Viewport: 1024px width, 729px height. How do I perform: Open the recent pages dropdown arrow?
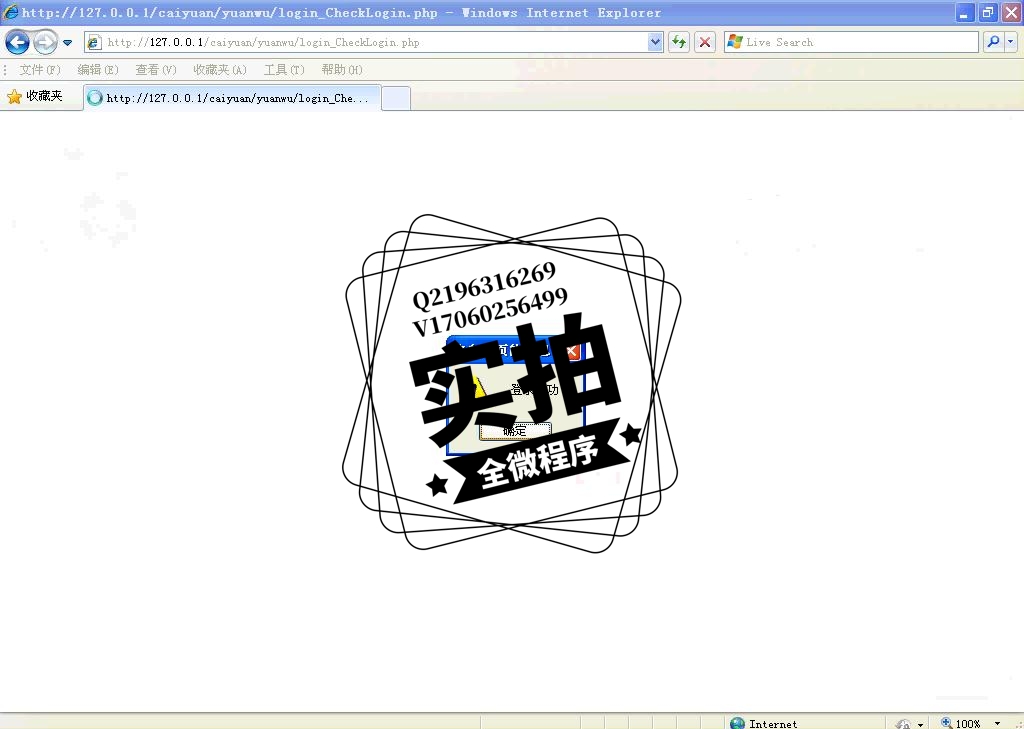pyautogui.click(x=67, y=43)
